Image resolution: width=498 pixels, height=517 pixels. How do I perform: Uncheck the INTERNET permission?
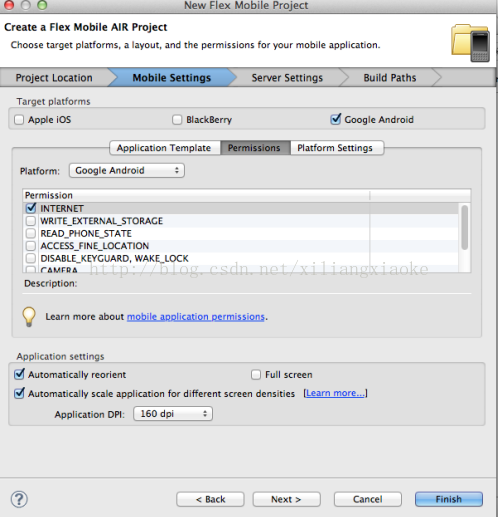point(31,208)
